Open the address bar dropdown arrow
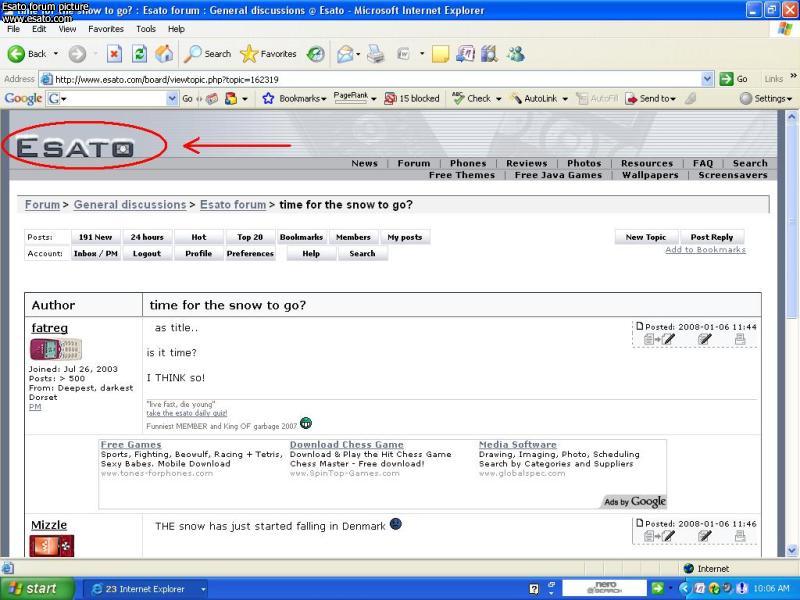This screenshot has height=600, width=800. tap(707, 79)
